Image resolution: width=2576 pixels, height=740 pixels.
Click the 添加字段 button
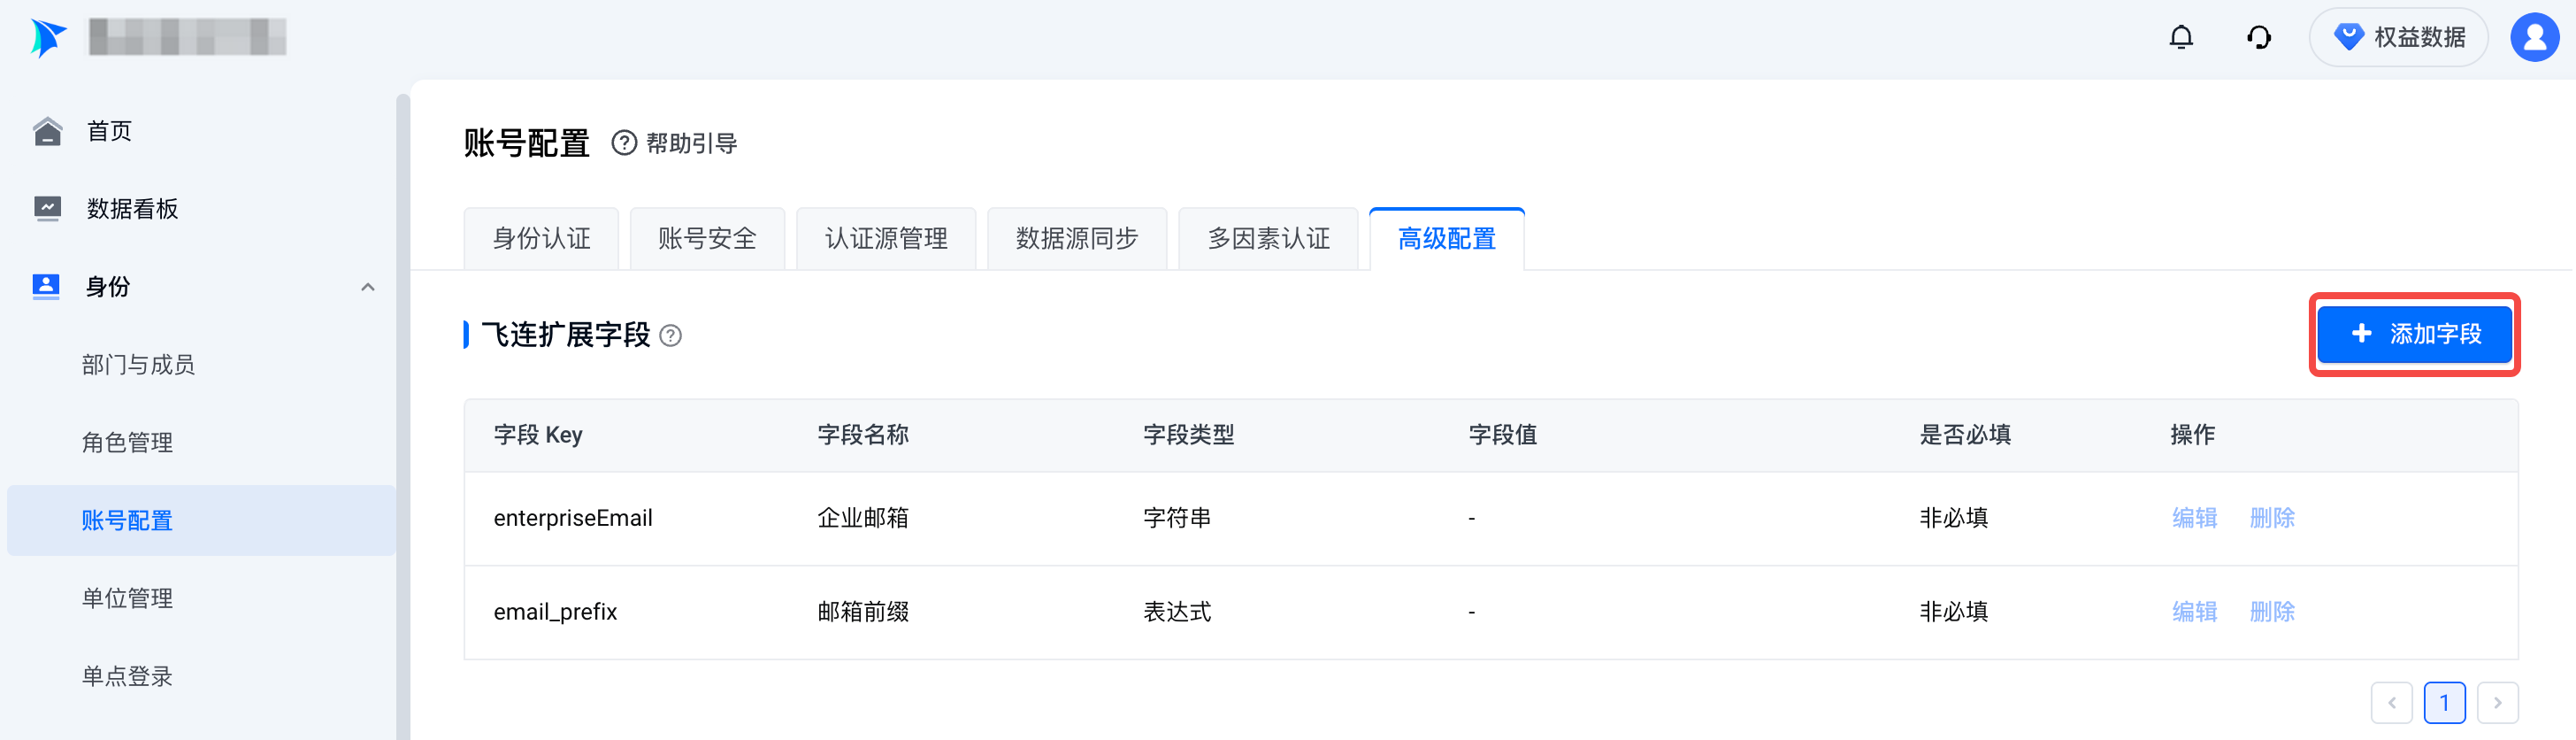point(2414,334)
